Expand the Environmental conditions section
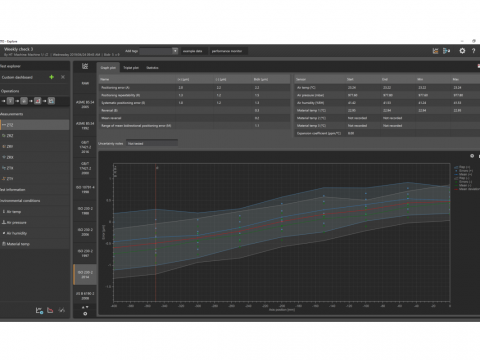The width and height of the screenshot is (480, 360). click(x=35, y=201)
